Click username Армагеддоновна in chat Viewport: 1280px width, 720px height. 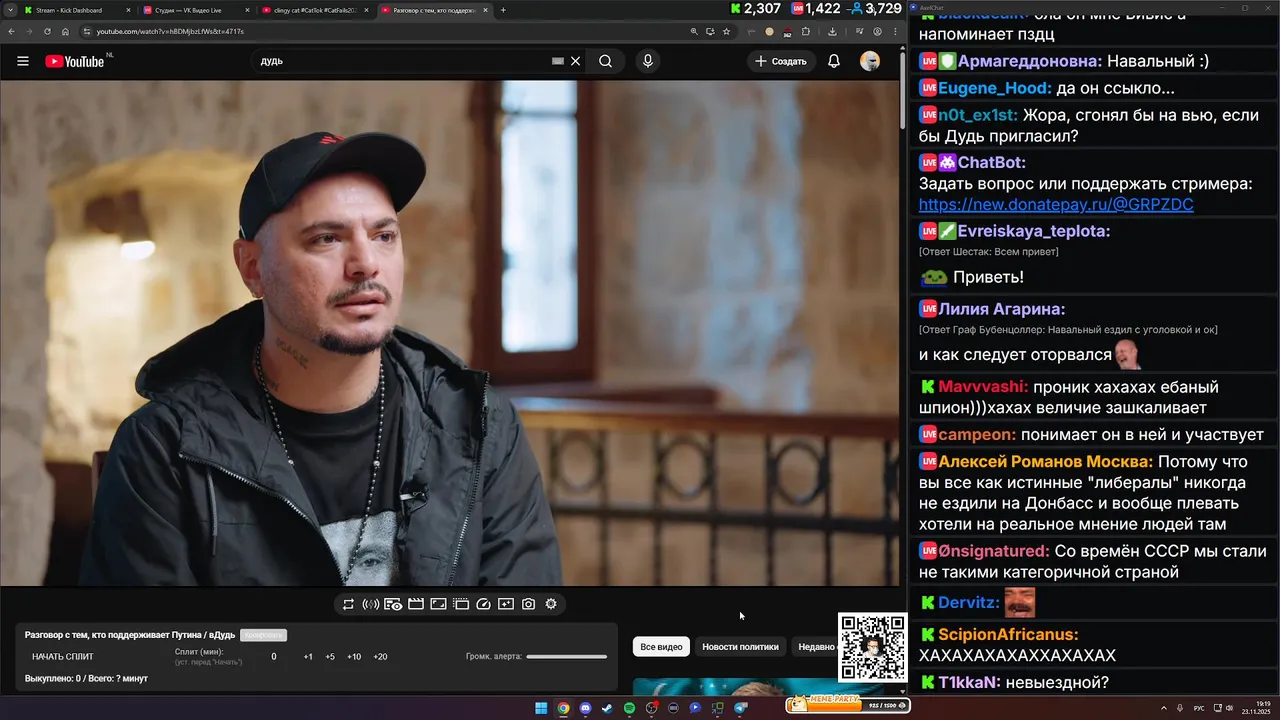1027,61
